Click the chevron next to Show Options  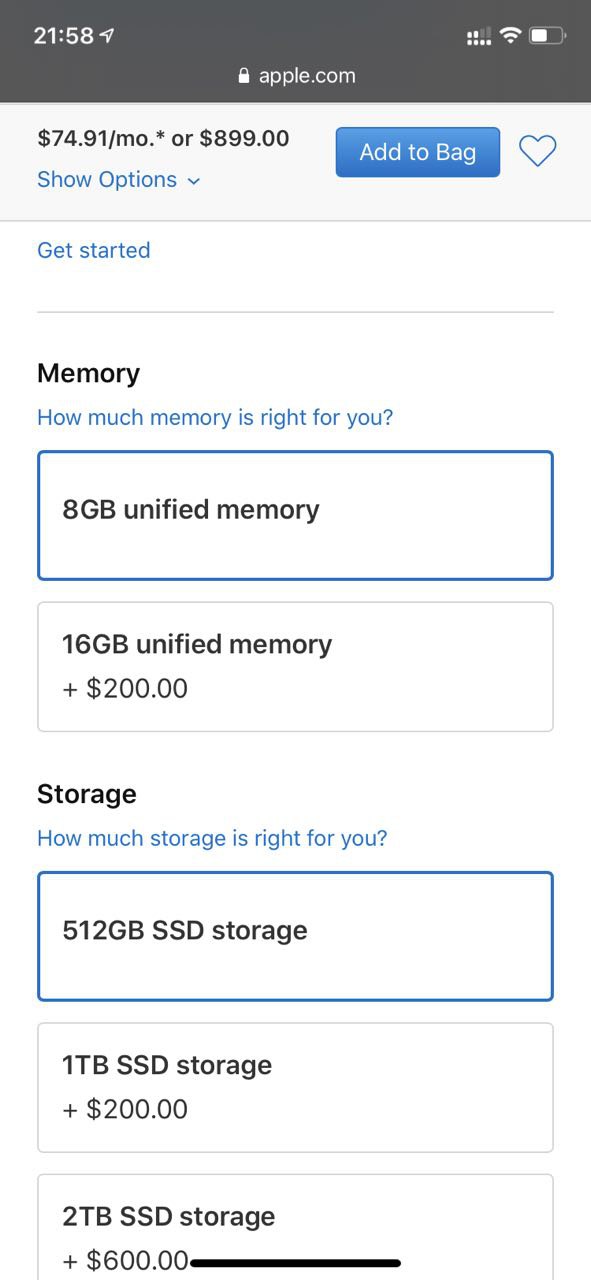(x=194, y=181)
